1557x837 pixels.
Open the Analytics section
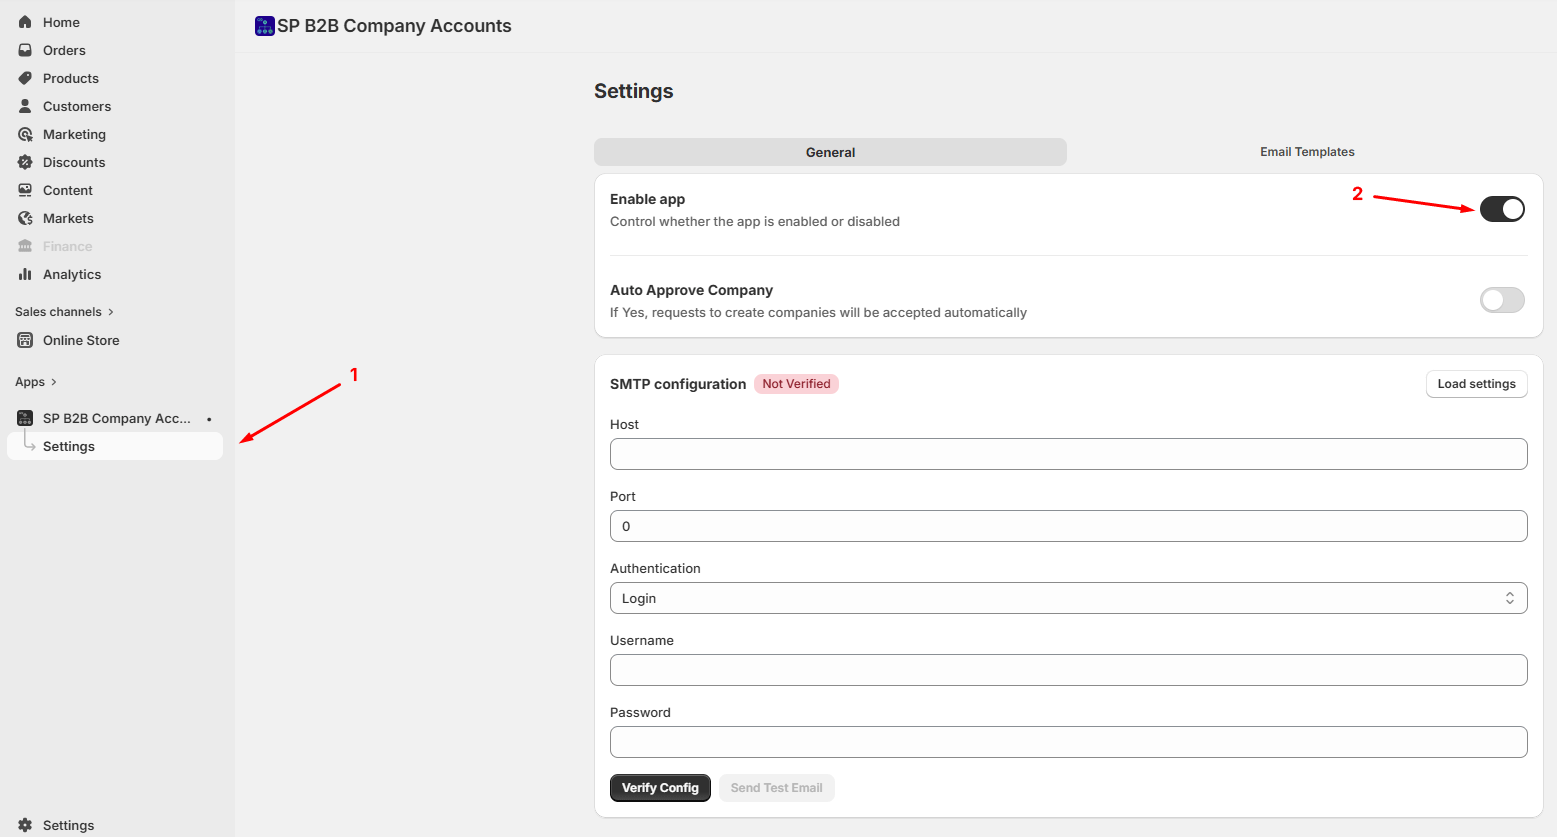point(70,273)
